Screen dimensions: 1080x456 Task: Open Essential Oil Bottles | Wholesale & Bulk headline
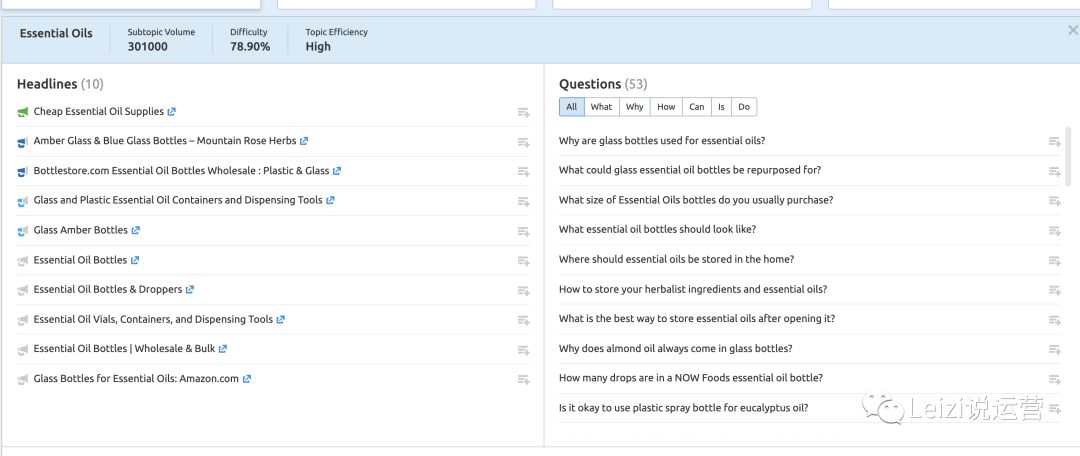124,349
